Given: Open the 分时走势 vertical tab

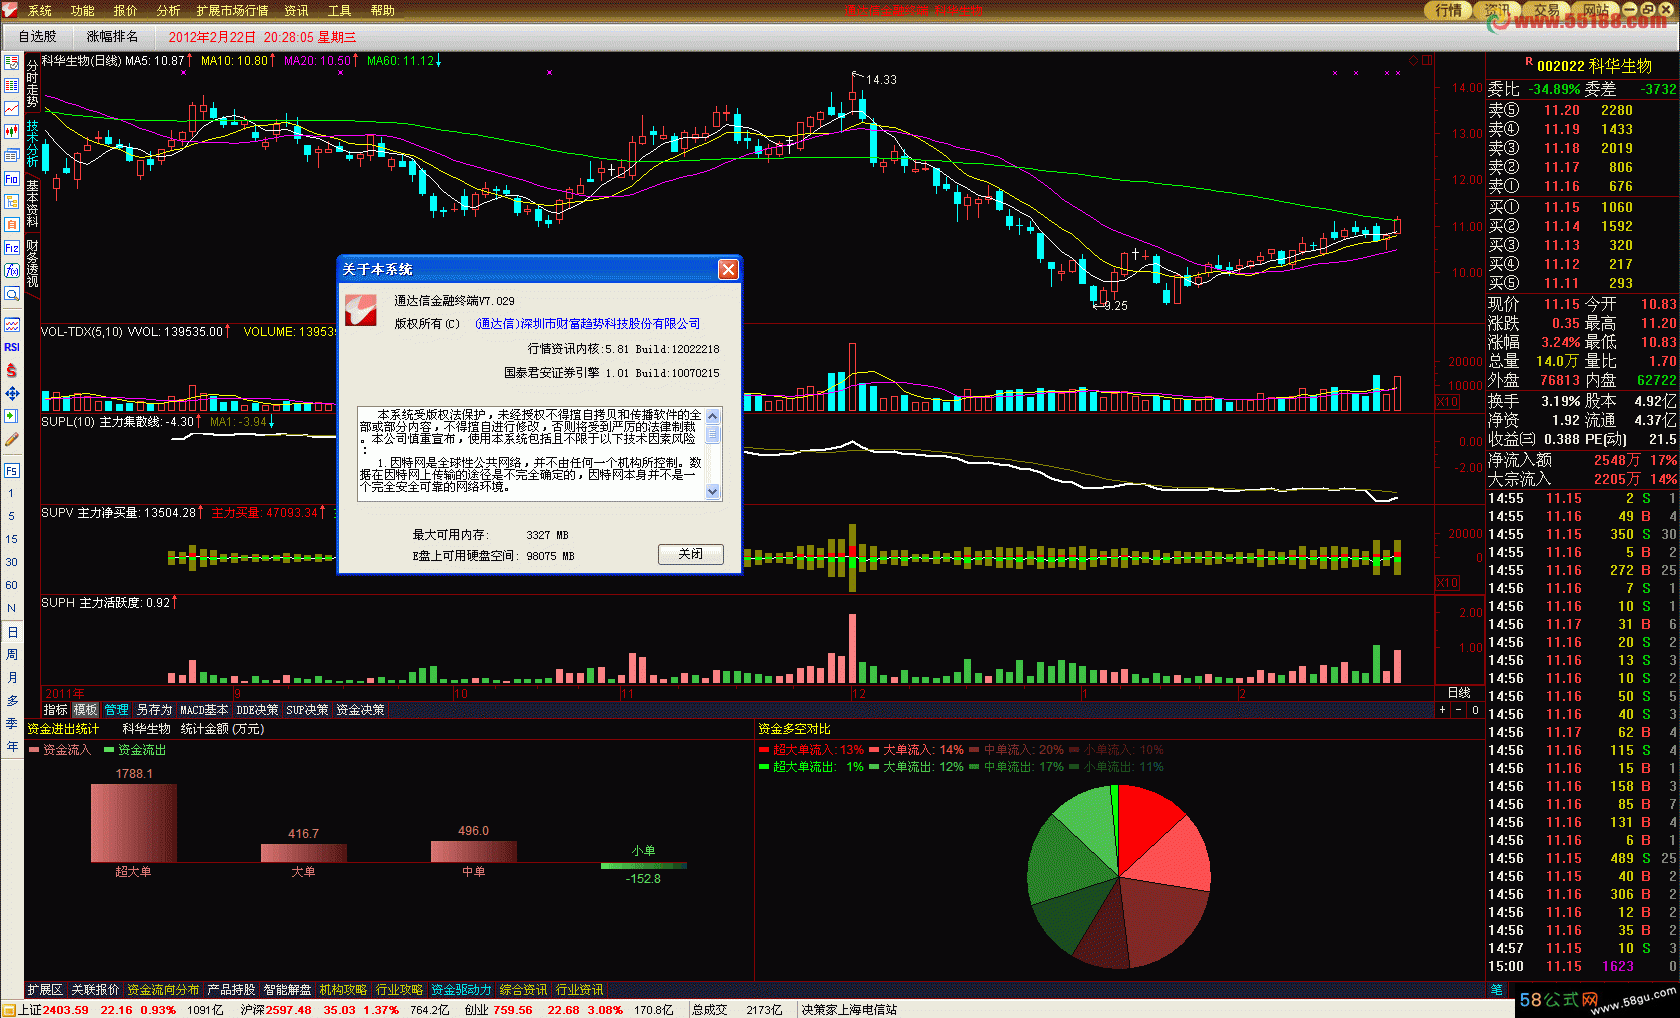Looking at the screenshot, I should pyautogui.click(x=32, y=84).
